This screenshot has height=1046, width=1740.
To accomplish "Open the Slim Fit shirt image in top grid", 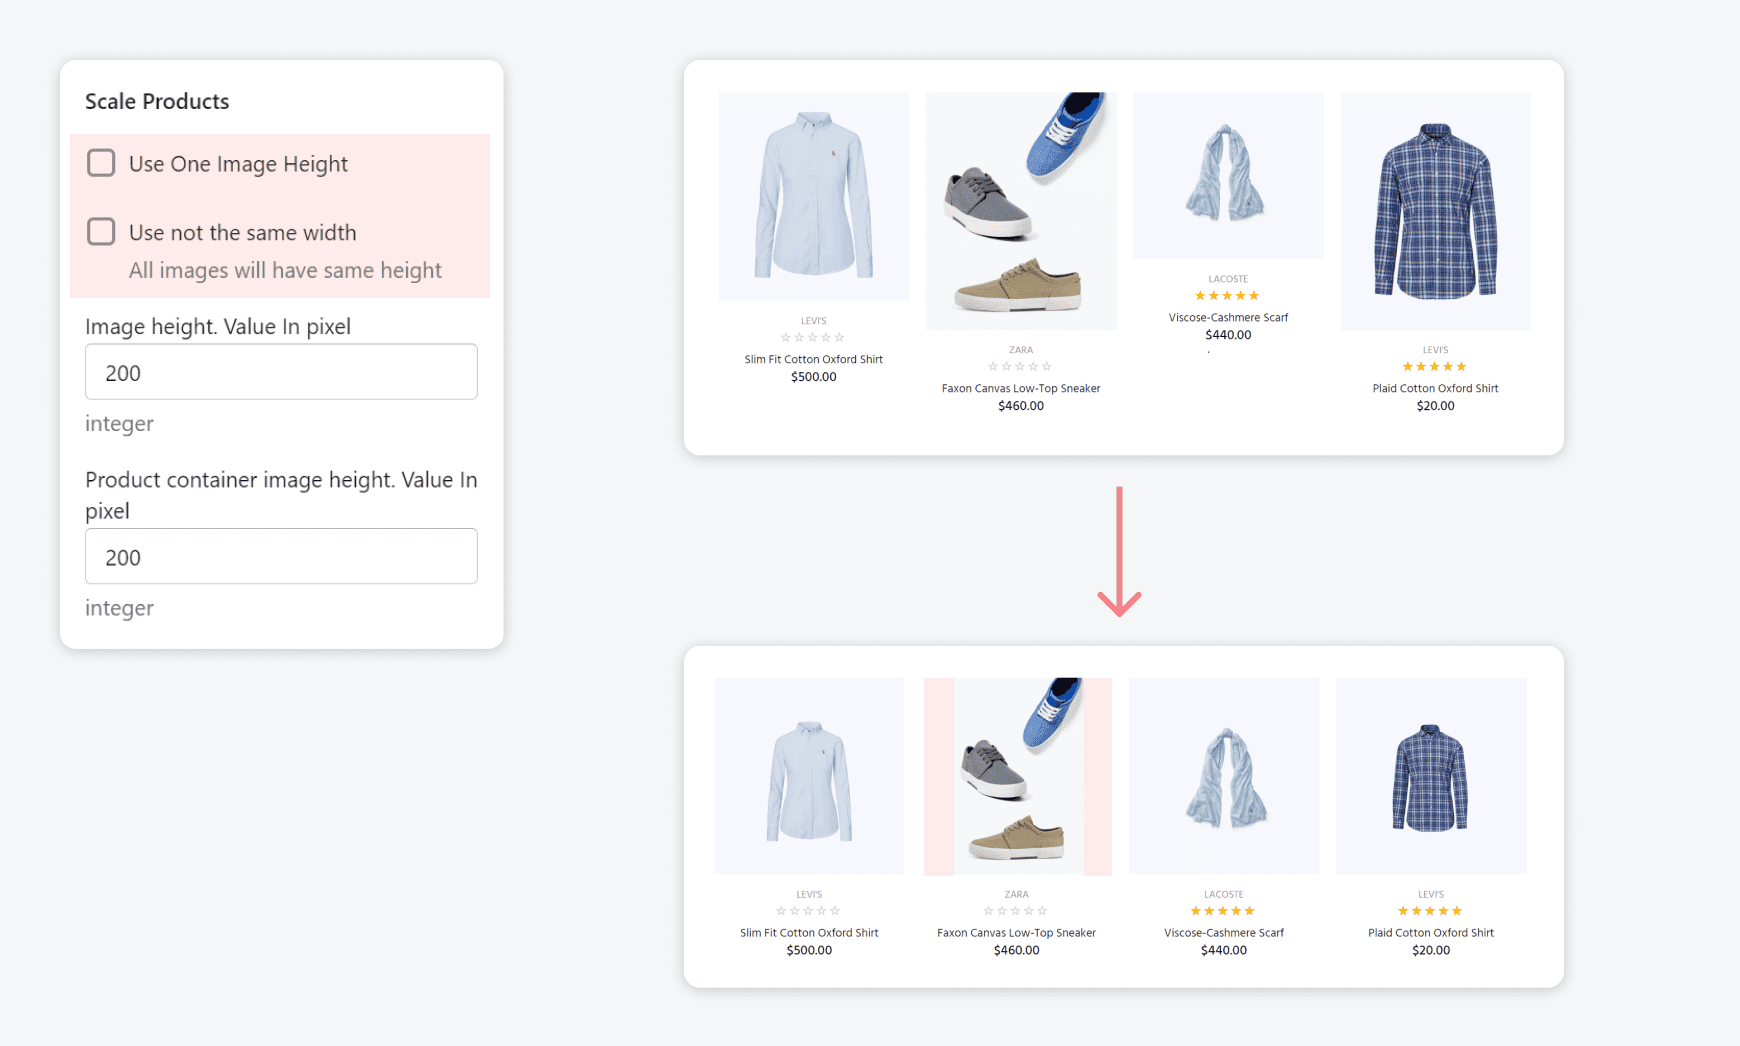I will (x=813, y=196).
